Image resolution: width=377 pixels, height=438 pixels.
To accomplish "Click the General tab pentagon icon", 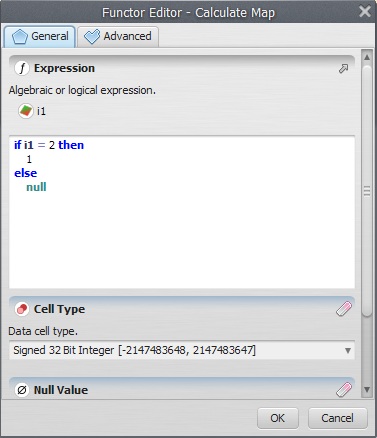I will pos(19,36).
